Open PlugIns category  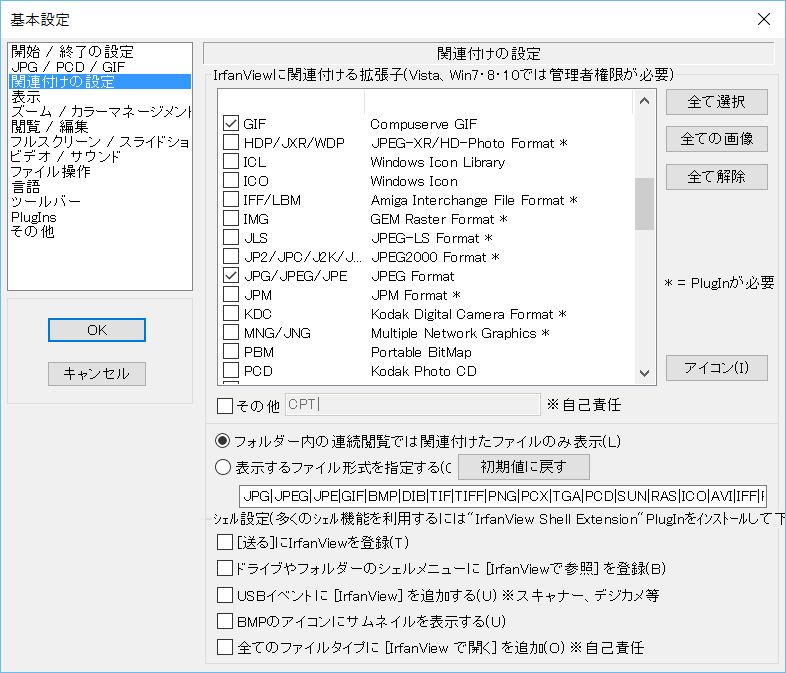(100, 217)
